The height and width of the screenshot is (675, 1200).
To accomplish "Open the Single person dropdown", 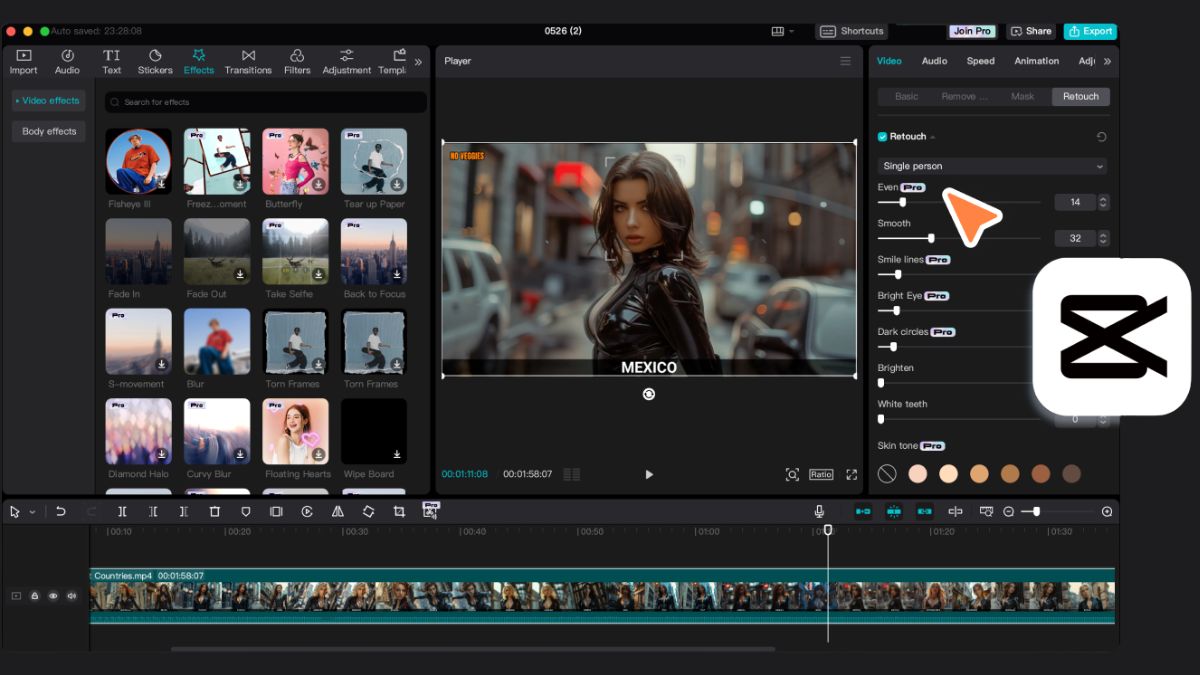I will [993, 166].
